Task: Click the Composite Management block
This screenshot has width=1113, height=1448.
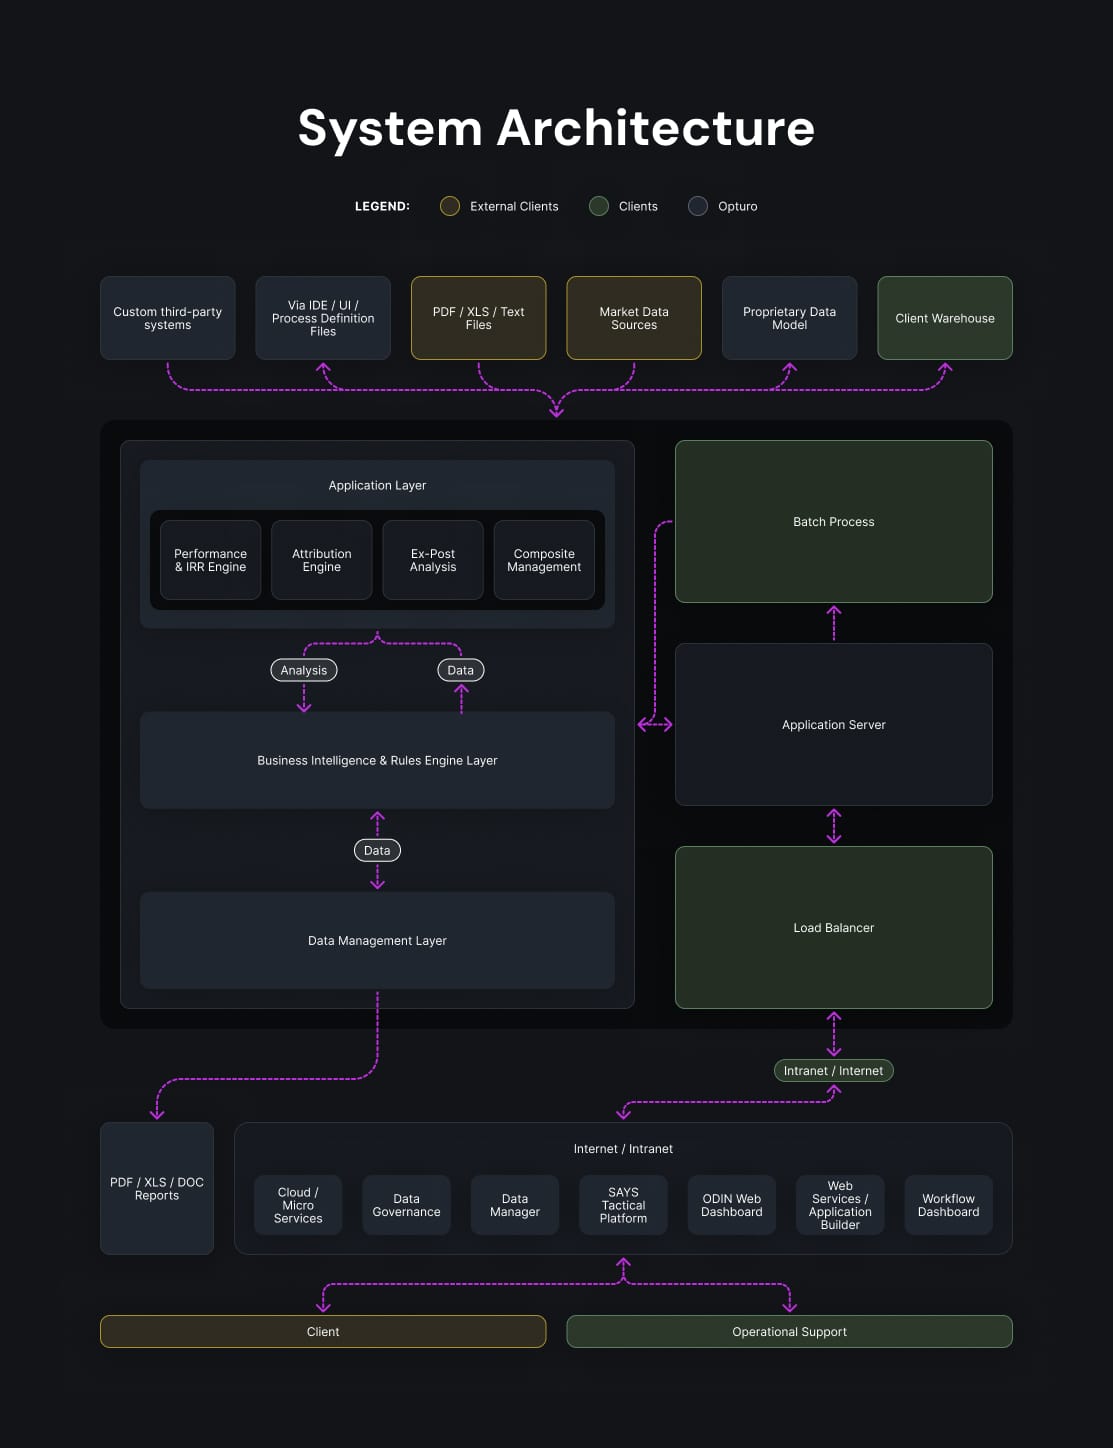Action: click(x=544, y=560)
